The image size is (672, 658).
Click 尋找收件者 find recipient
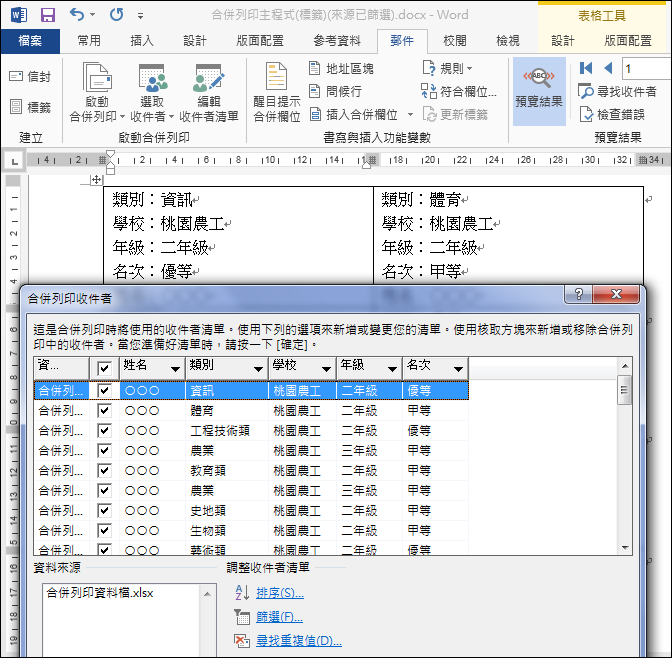coord(617,91)
